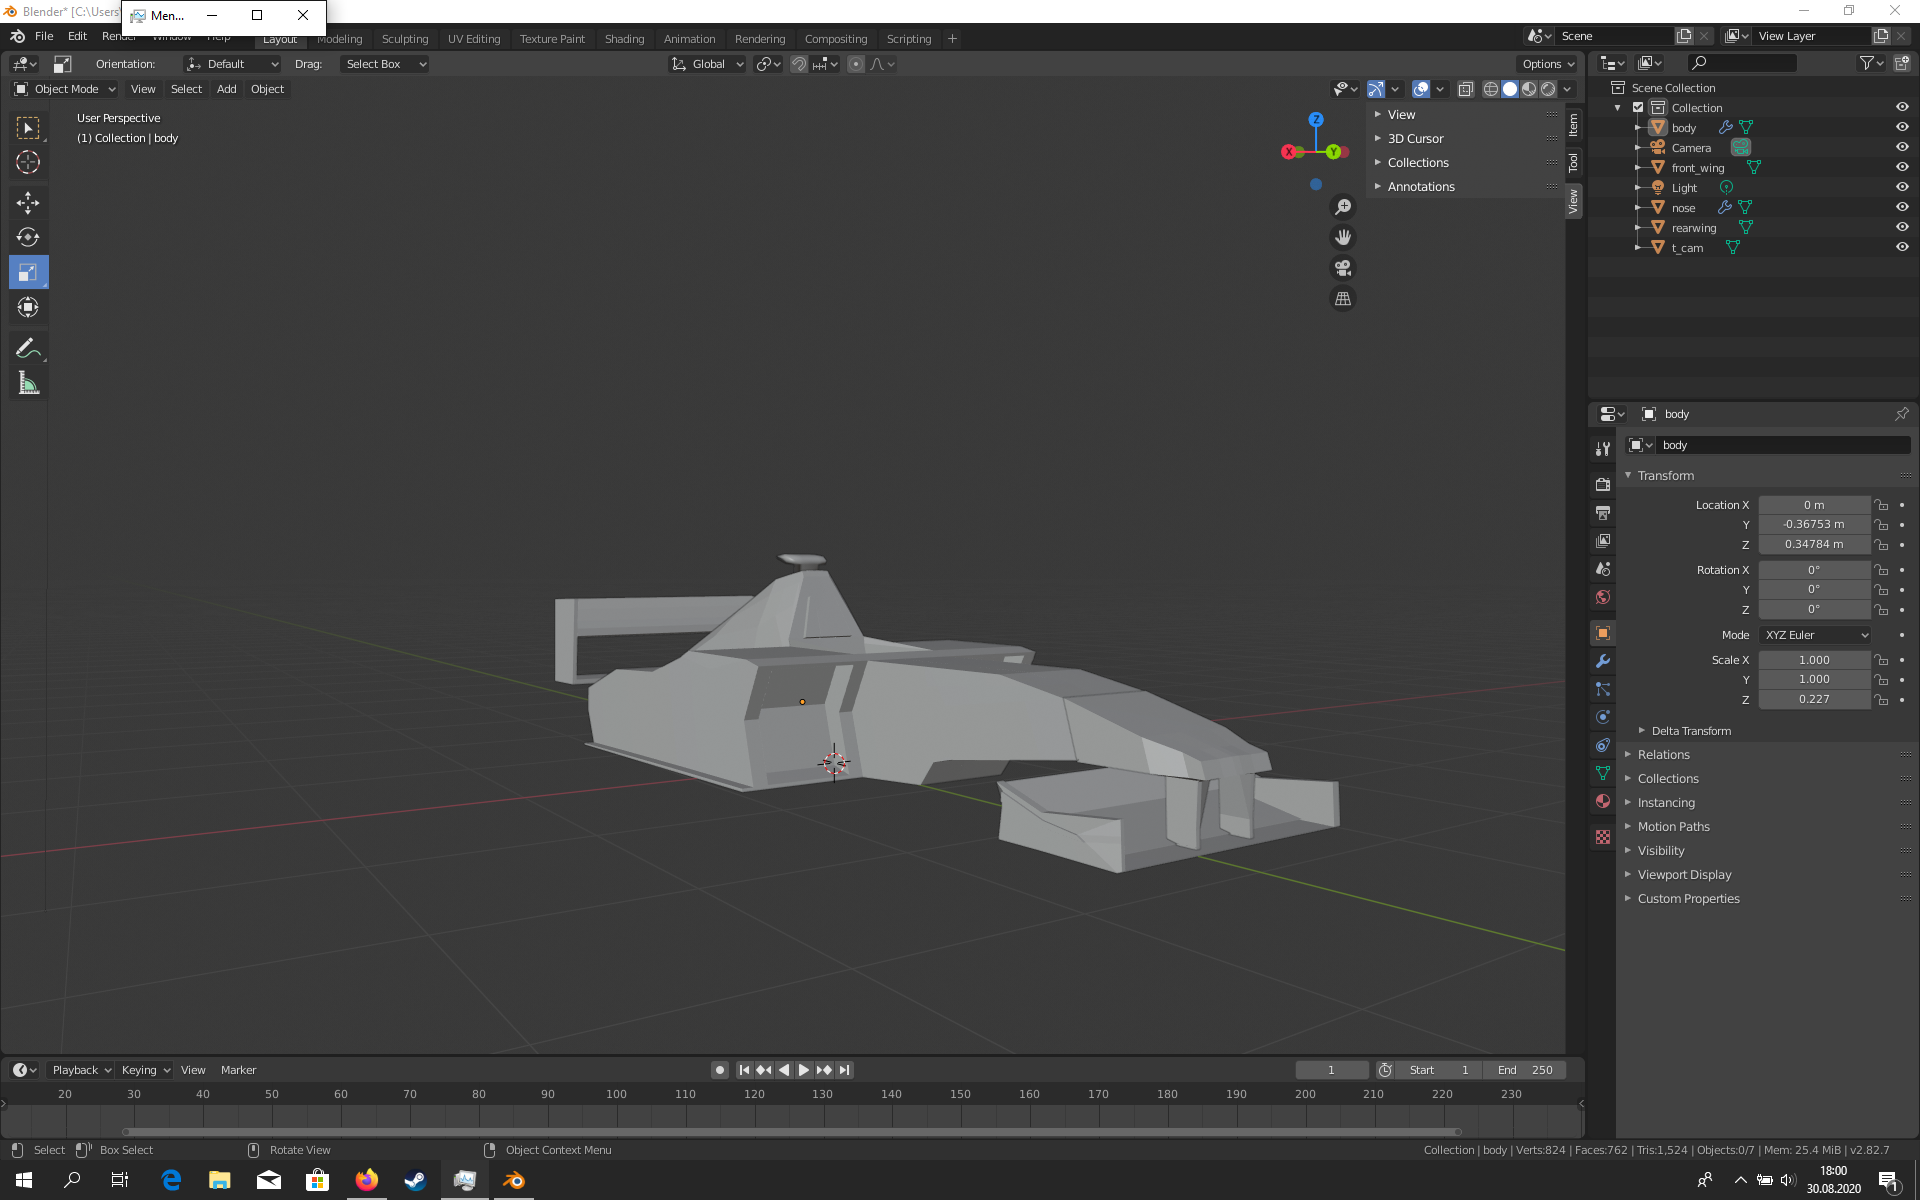Screen dimensions: 1920x1200
Task: Click the End frame 250 field
Action: coord(1525,1070)
